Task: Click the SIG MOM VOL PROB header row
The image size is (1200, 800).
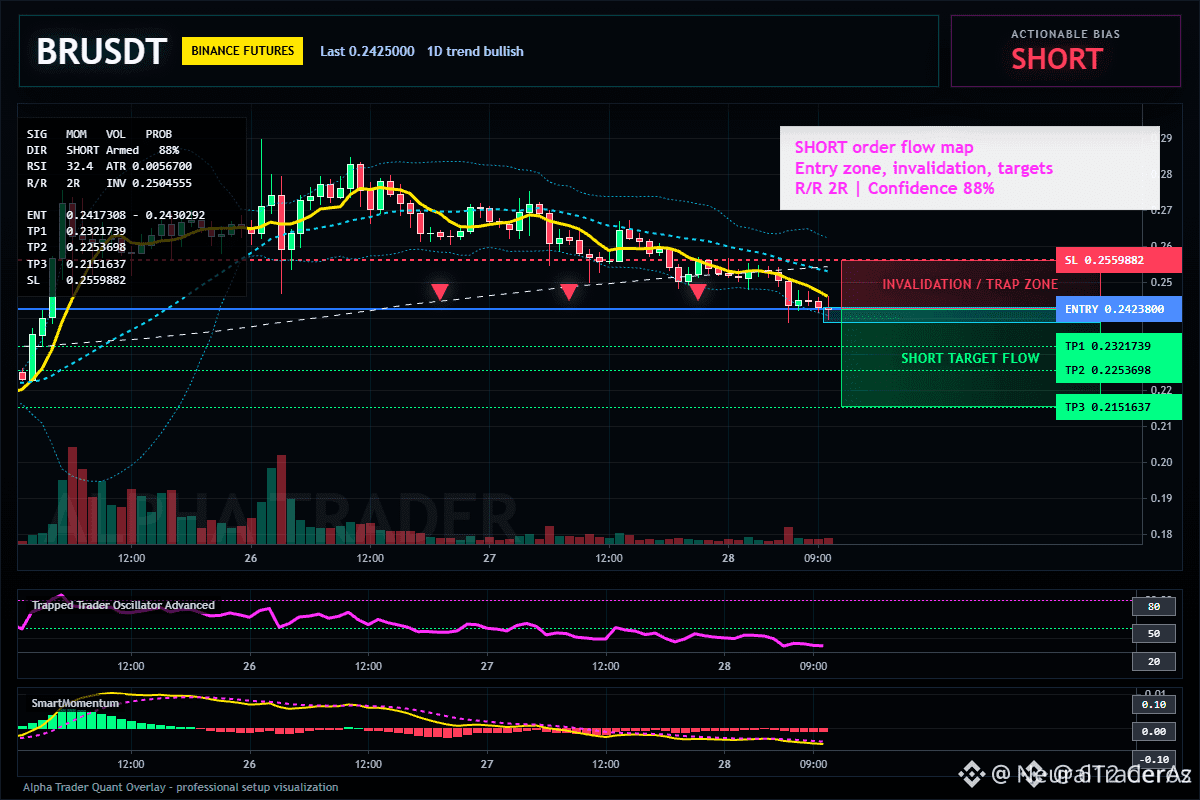Action: 99,133
